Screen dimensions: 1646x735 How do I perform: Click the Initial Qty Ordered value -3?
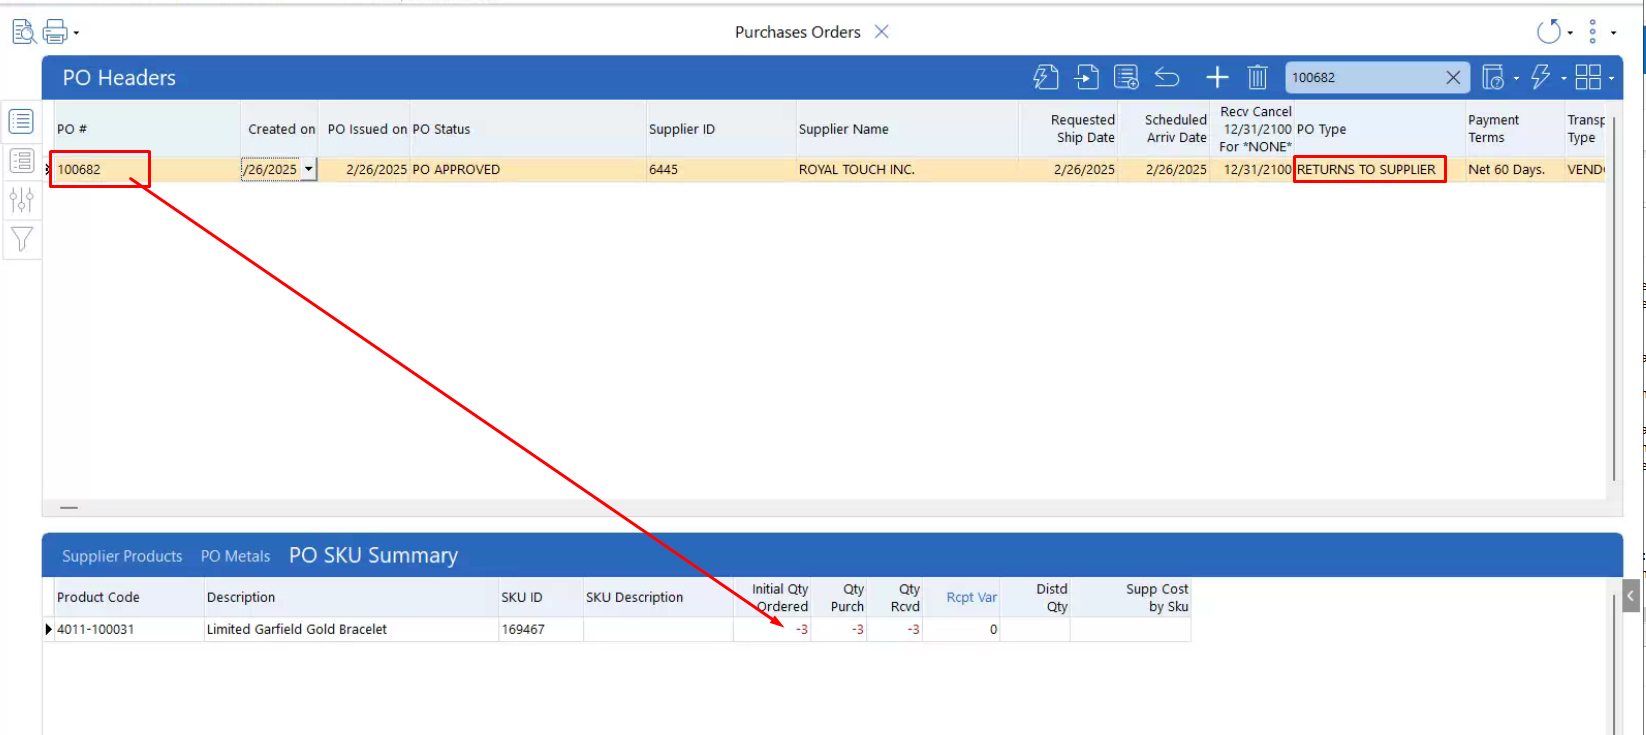(x=772, y=629)
